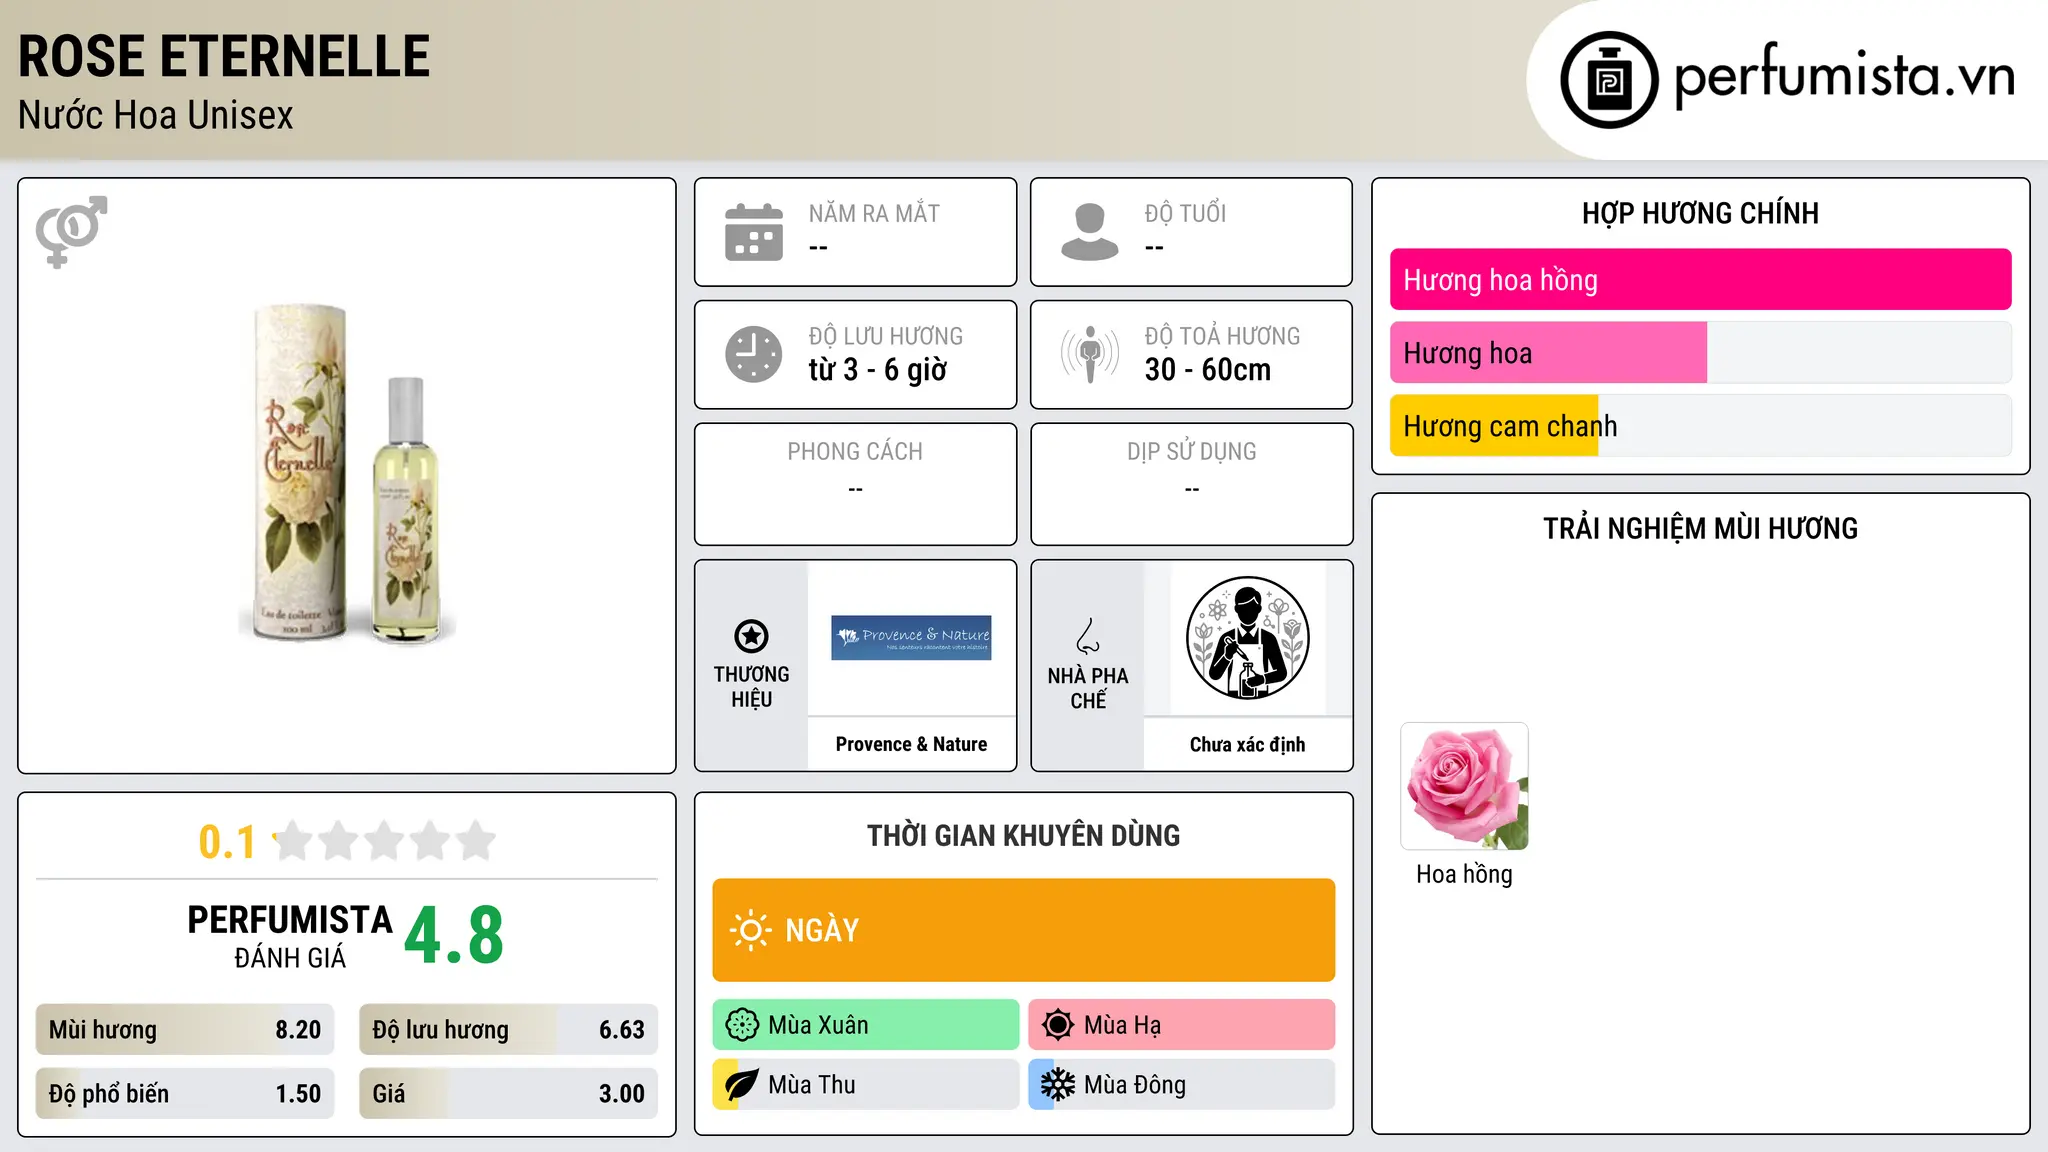Click the leaf icon for Mùa Thu
This screenshot has height=1152, width=2048.
(742, 1085)
